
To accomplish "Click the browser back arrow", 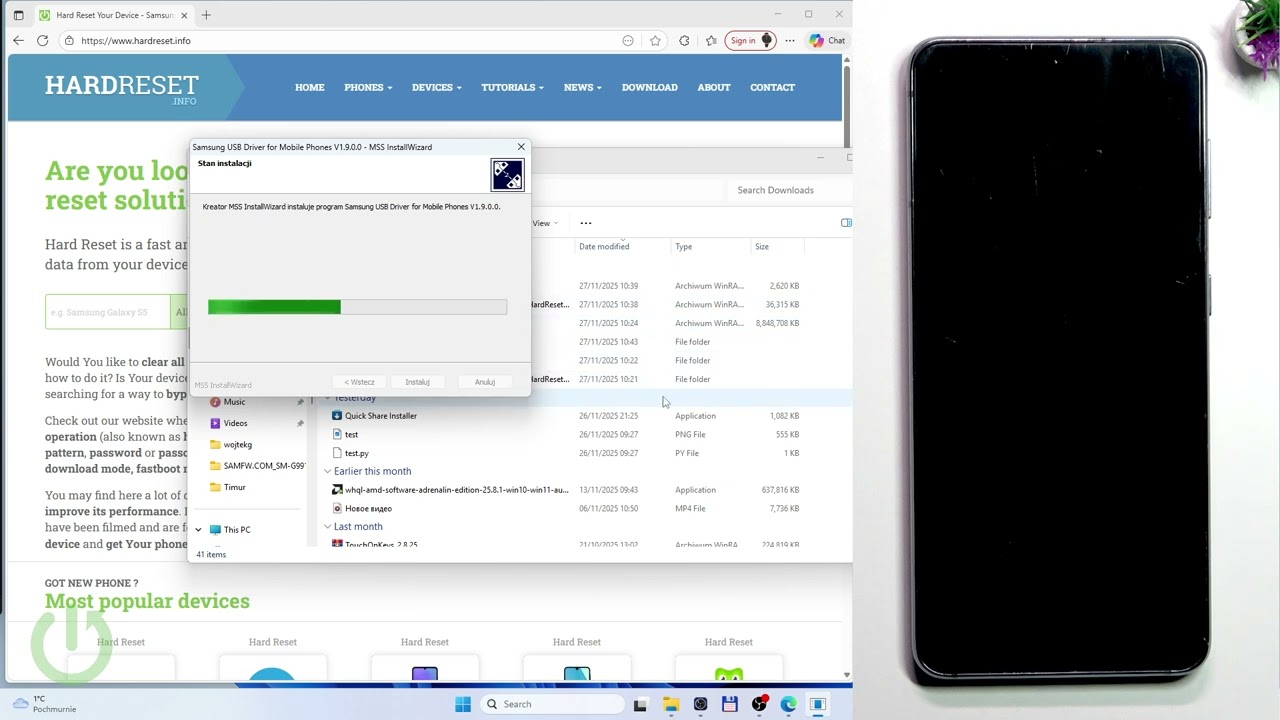I will click(18, 41).
